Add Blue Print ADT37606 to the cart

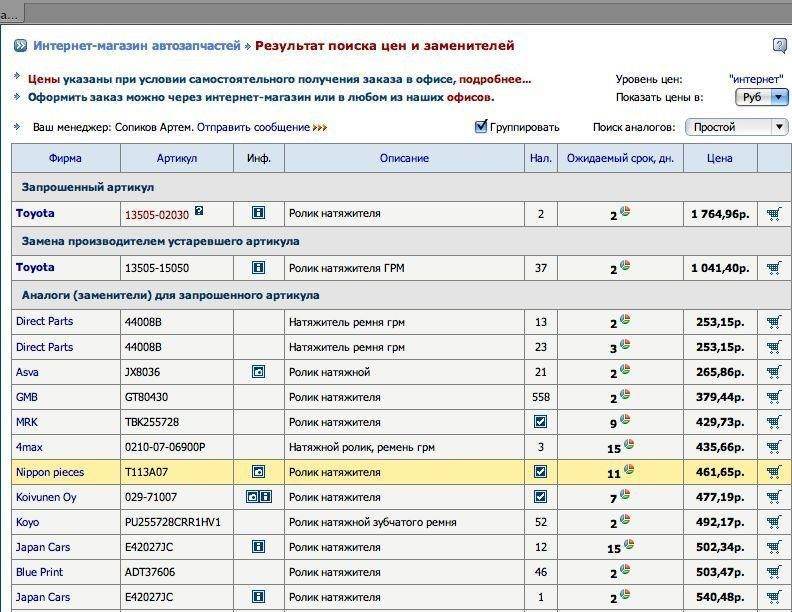pos(773,573)
